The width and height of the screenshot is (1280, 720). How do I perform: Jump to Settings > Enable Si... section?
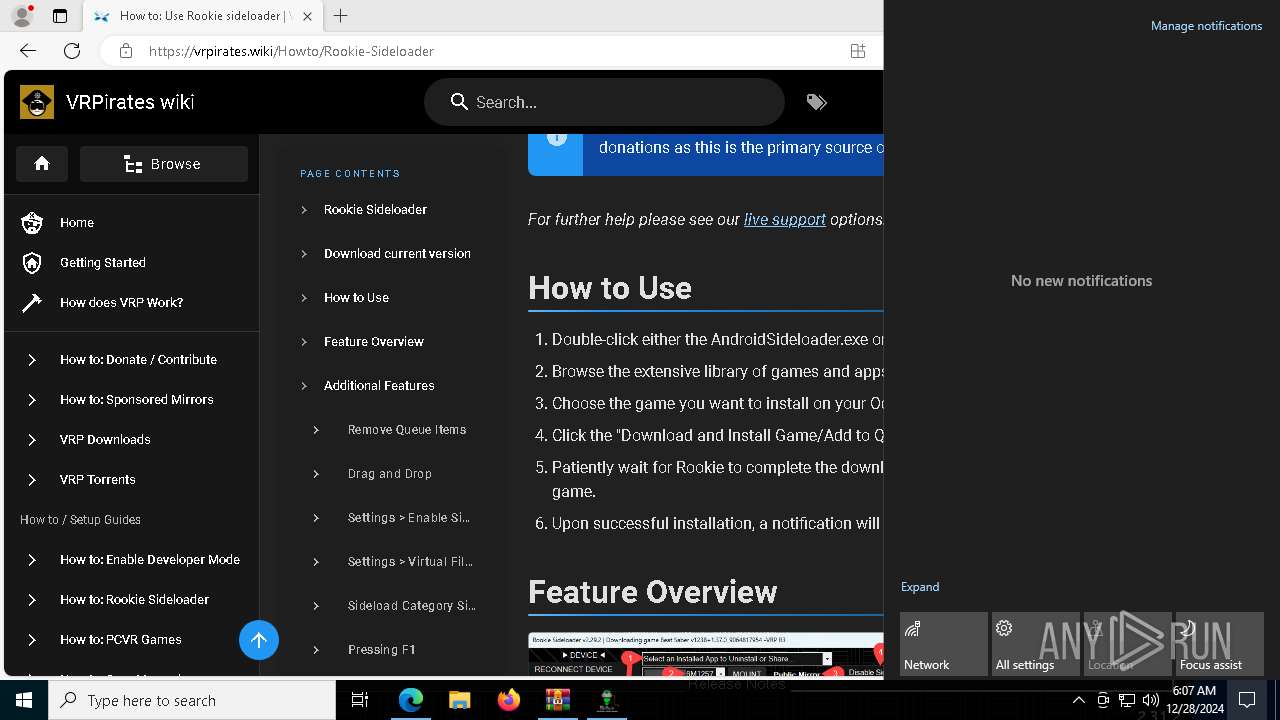tap(409, 517)
